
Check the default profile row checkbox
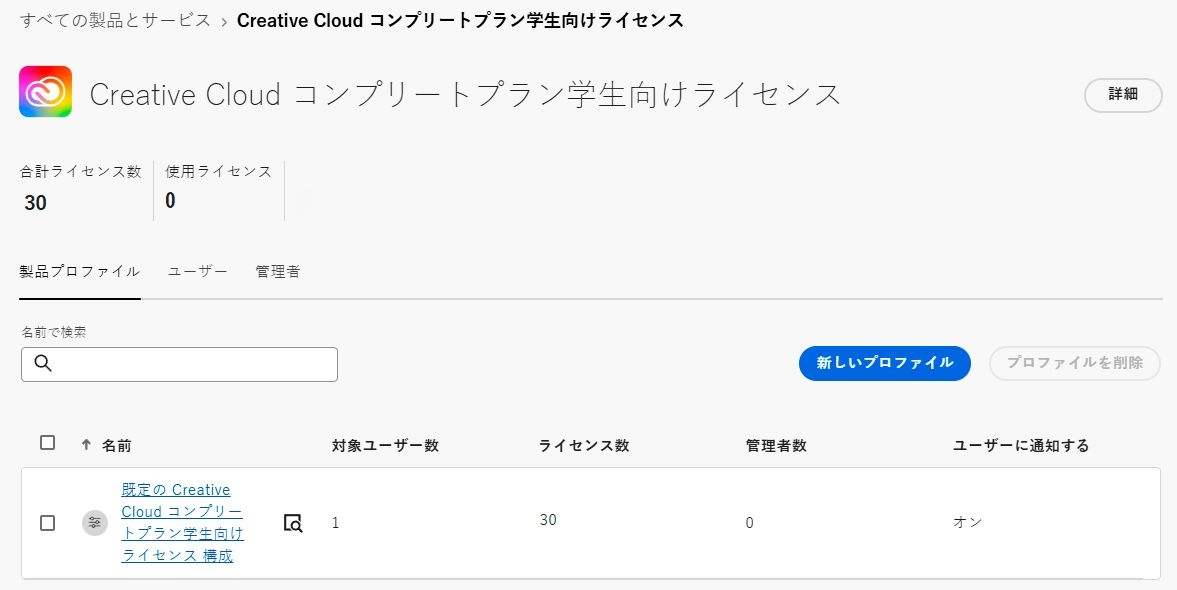click(47, 523)
